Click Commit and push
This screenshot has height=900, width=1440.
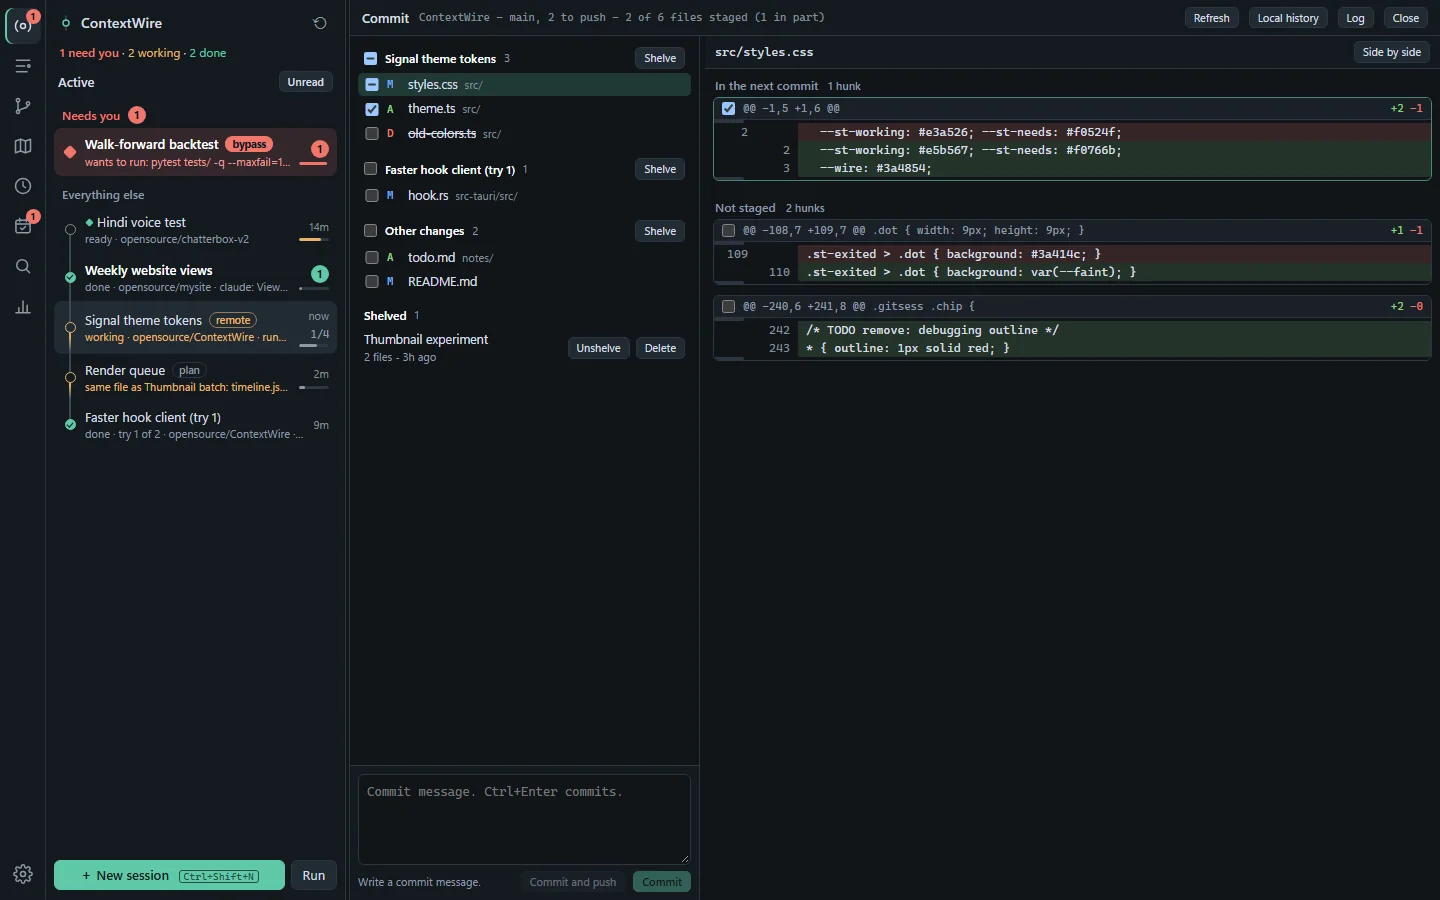pyautogui.click(x=573, y=882)
